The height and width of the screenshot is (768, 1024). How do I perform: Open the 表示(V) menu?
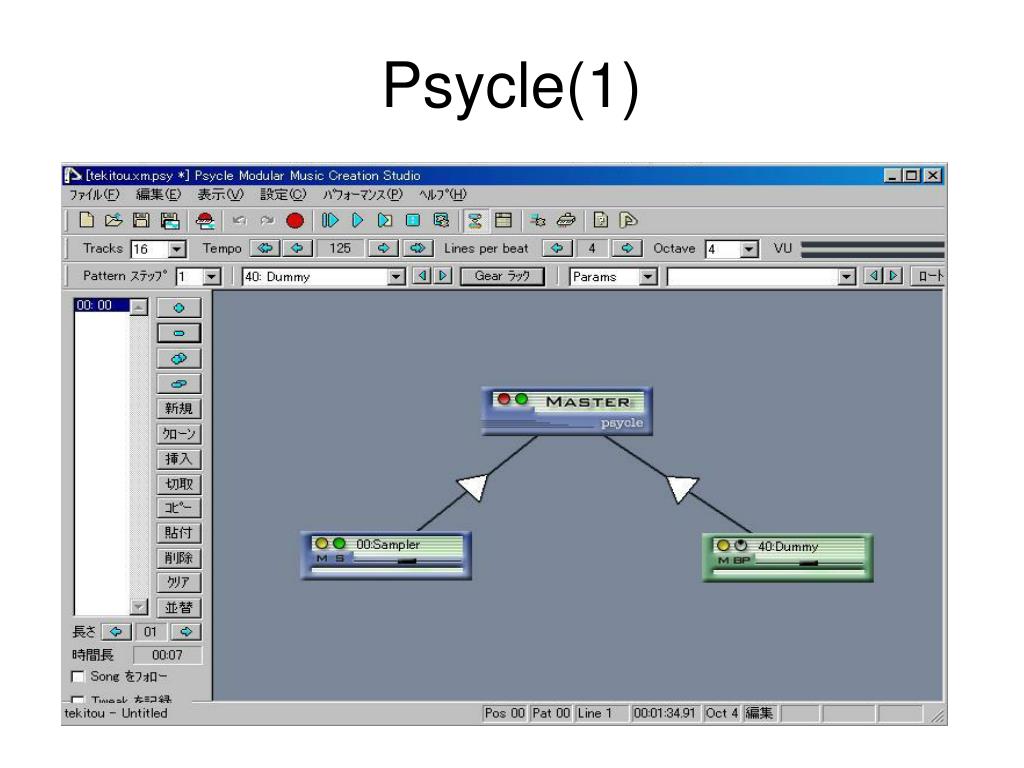(x=220, y=195)
